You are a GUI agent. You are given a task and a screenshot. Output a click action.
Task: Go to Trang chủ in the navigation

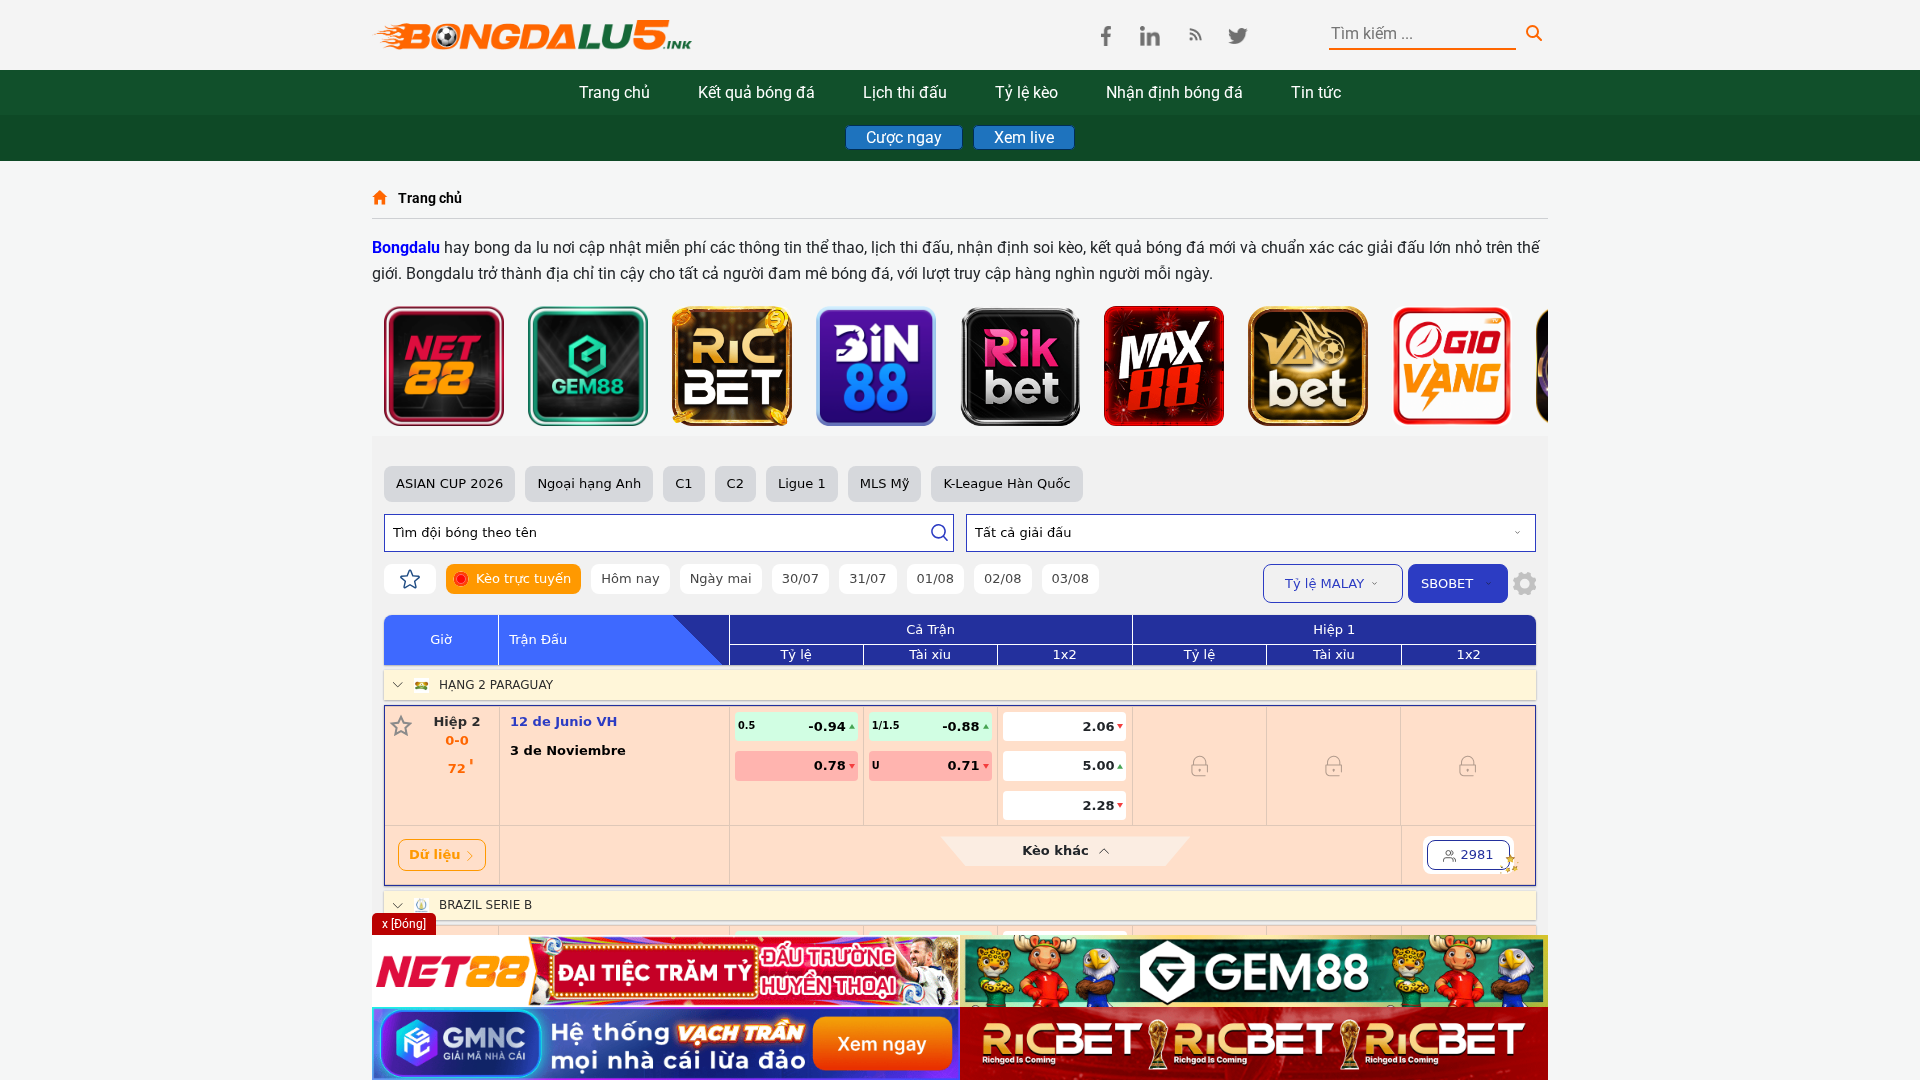pyautogui.click(x=614, y=93)
